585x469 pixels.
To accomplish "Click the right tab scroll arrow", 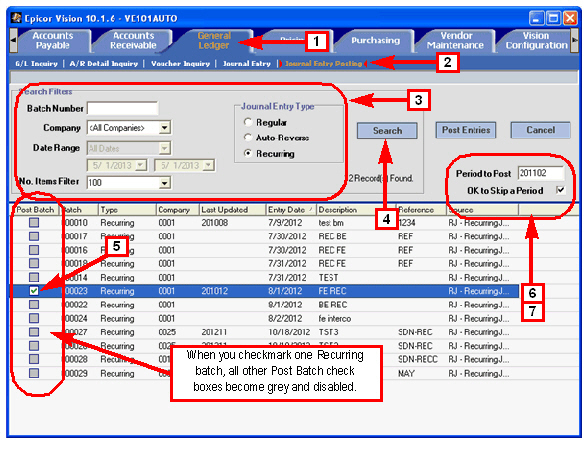I will pos(574,40).
